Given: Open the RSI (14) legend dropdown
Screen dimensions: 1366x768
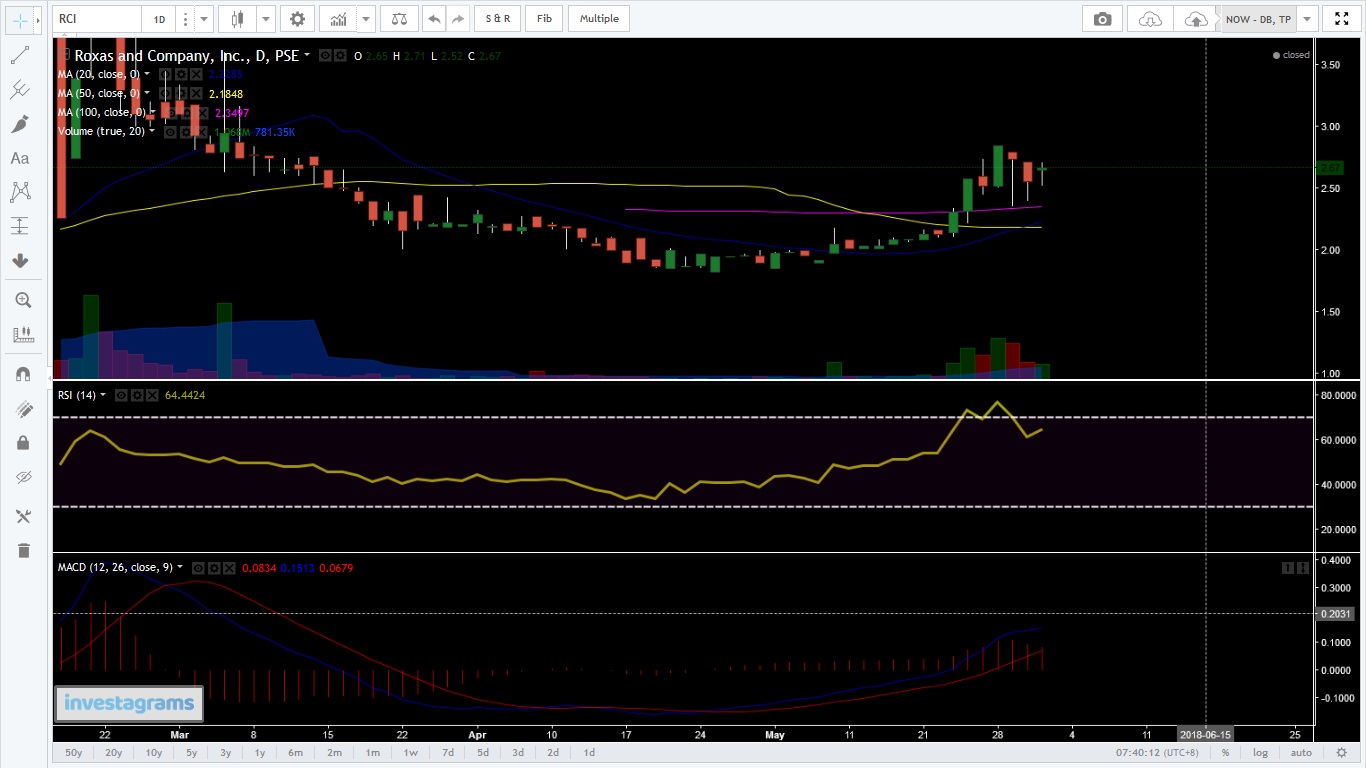Looking at the screenshot, I should tap(103, 395).
